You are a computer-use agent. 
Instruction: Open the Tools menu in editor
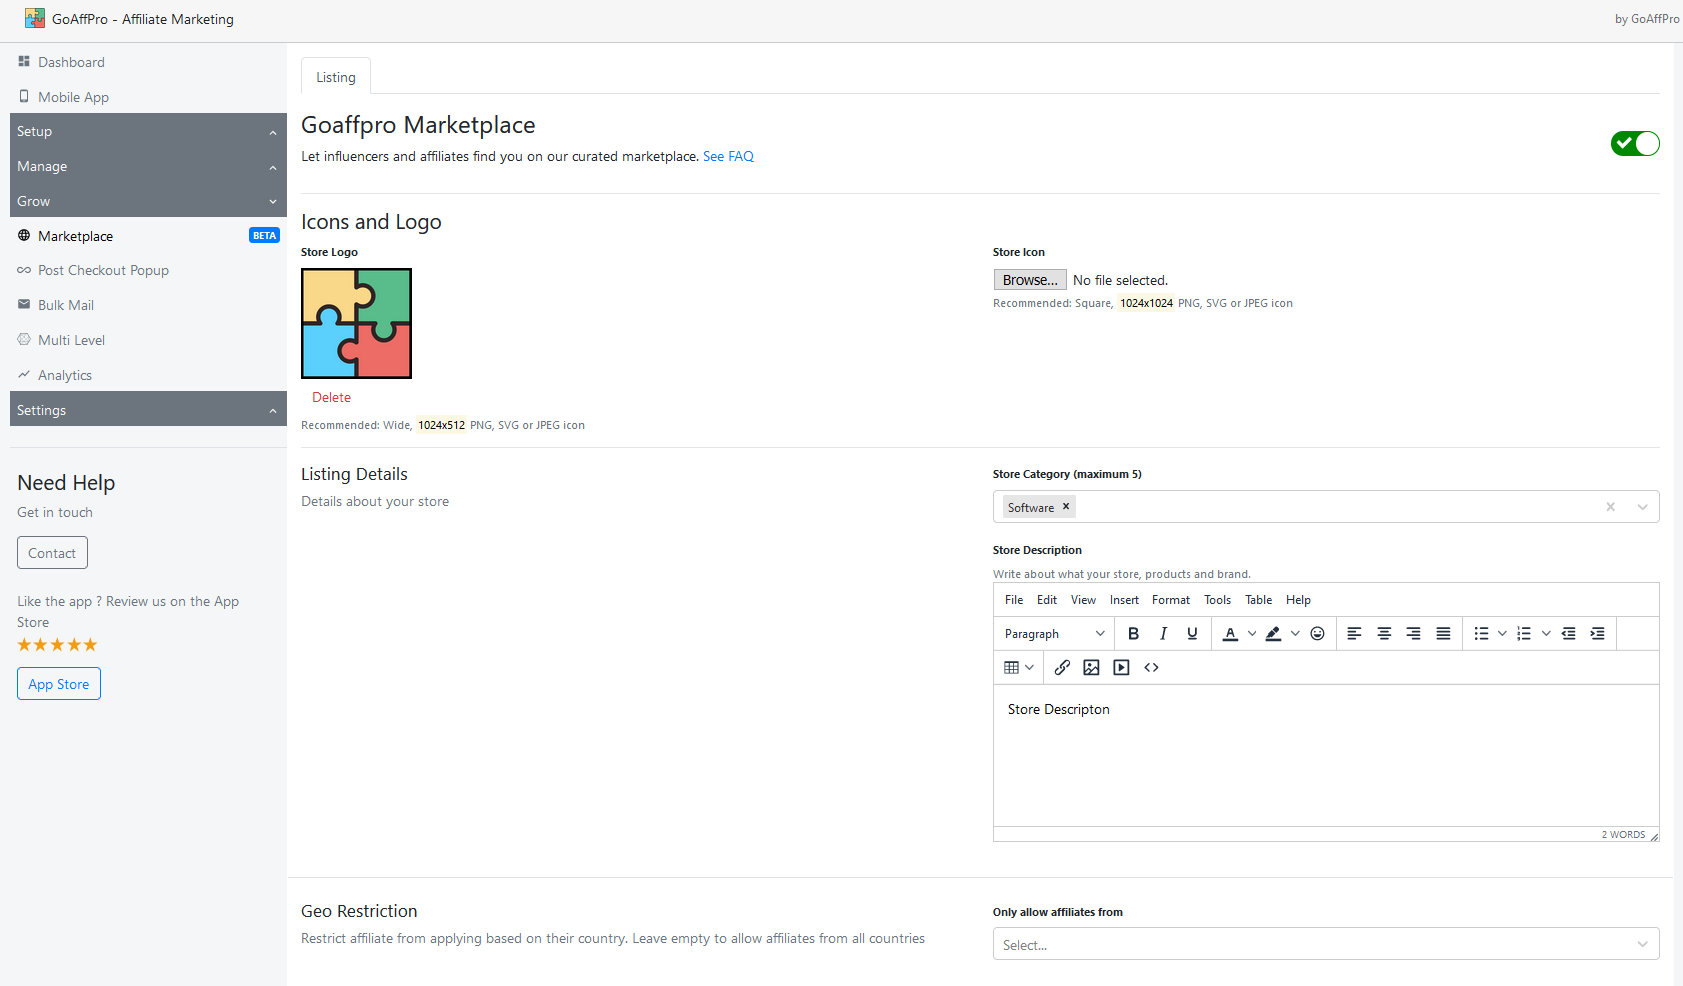pos(1217,600)
